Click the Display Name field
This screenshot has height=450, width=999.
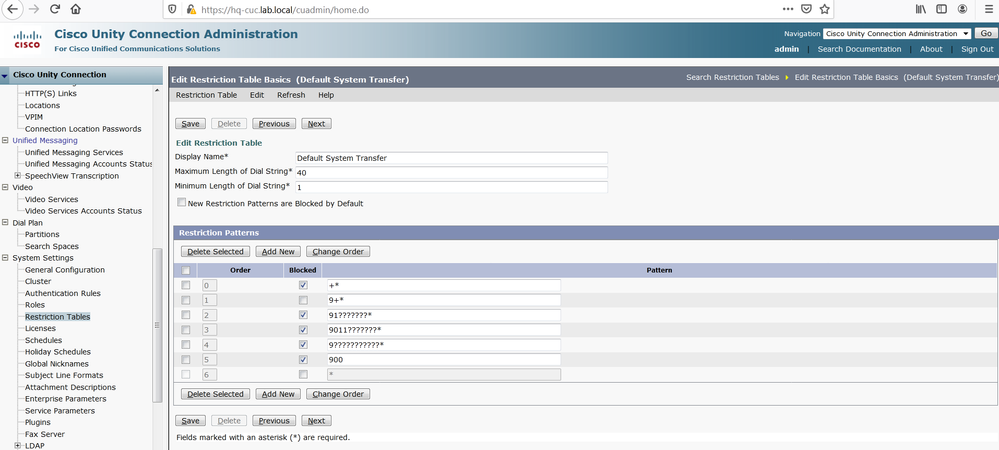[x=451, y=158]
